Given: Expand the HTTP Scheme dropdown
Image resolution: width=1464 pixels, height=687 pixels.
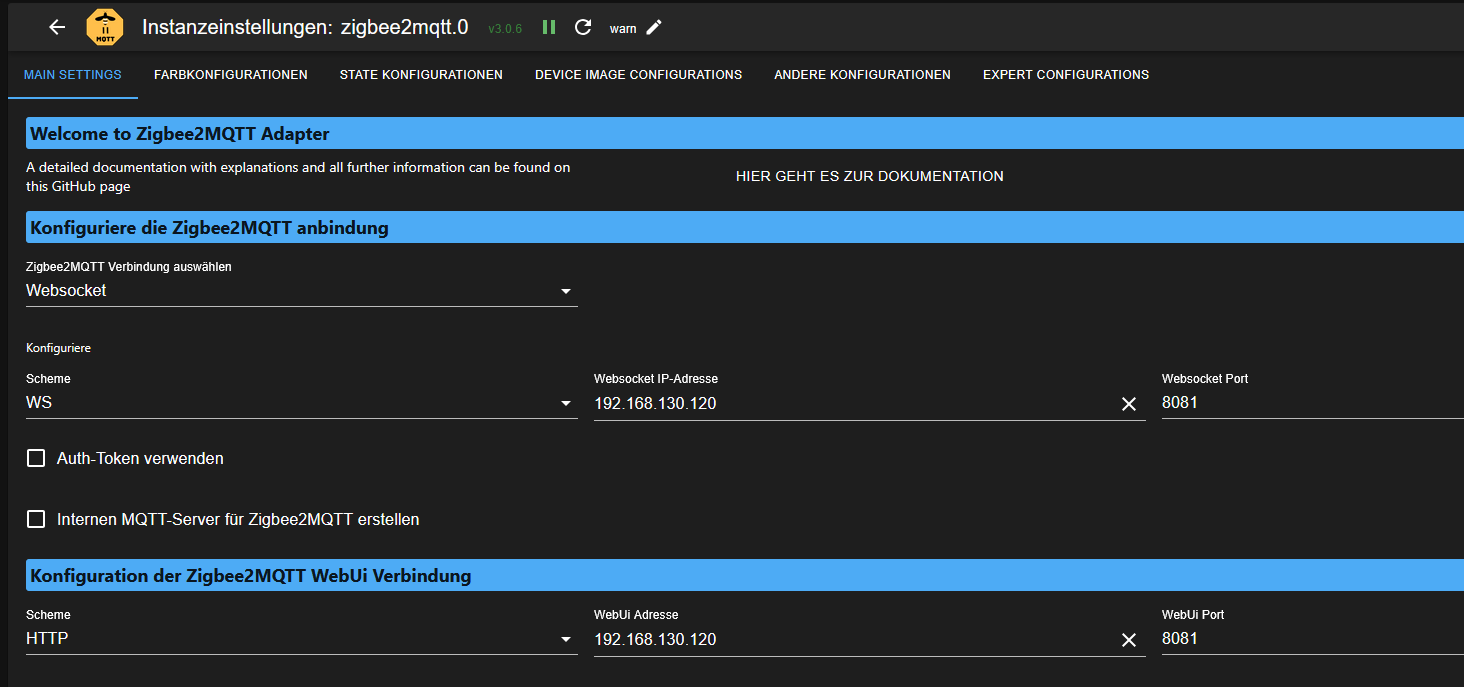Looking at the screenshot, I should pyautogui.click(x=301, y=639).
